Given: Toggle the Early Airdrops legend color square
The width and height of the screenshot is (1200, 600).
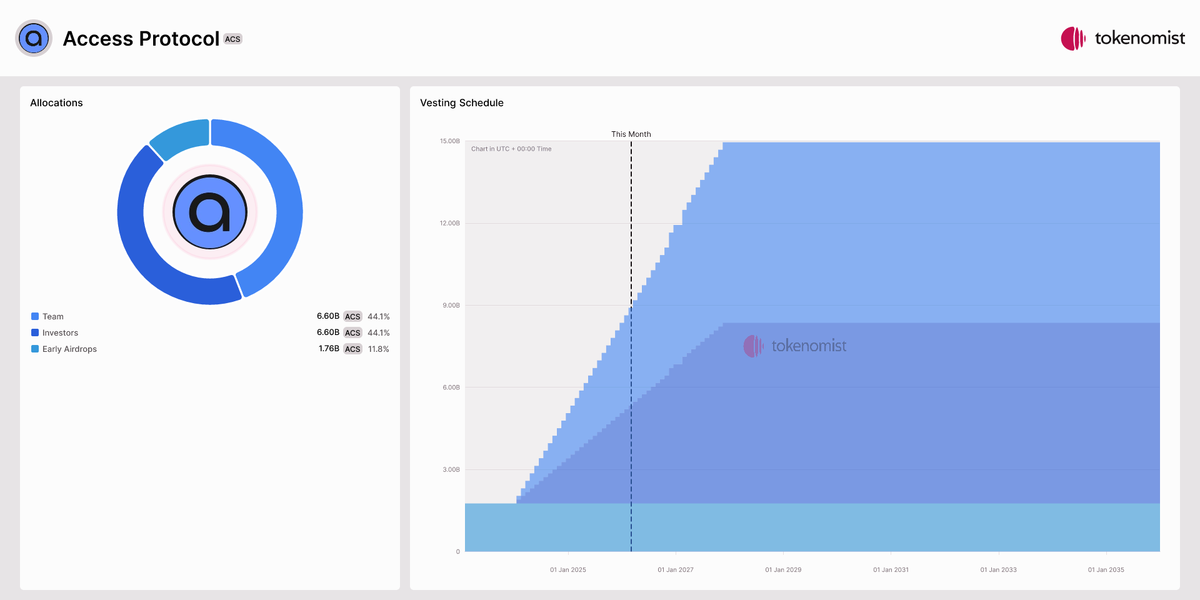Looking at the screenshot, I should point(35,349).
